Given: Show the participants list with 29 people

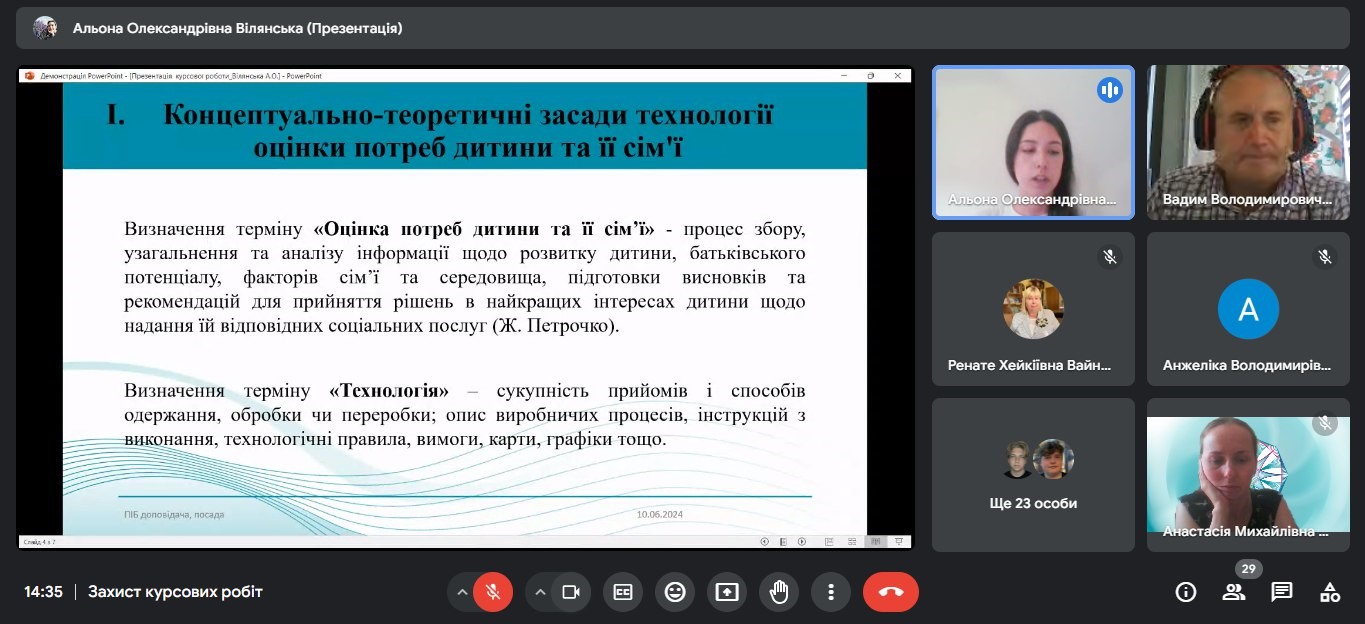Looking at the screenshot, I should click(1234, 592).
